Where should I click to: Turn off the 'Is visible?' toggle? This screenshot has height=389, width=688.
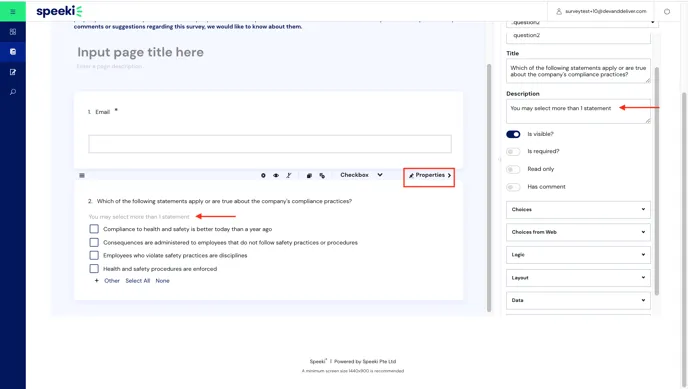coord(513,134)
